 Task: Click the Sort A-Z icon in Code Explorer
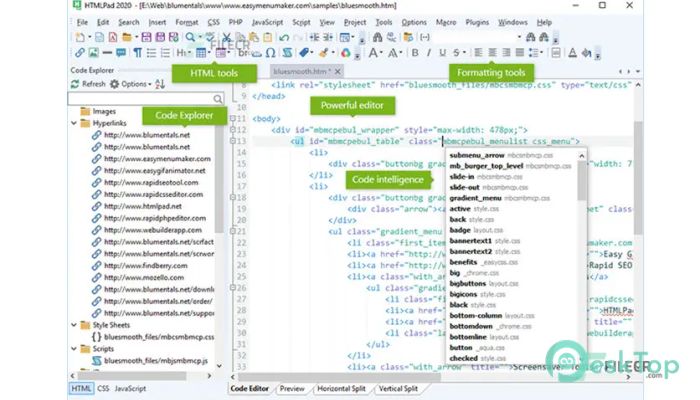[158, 84]
